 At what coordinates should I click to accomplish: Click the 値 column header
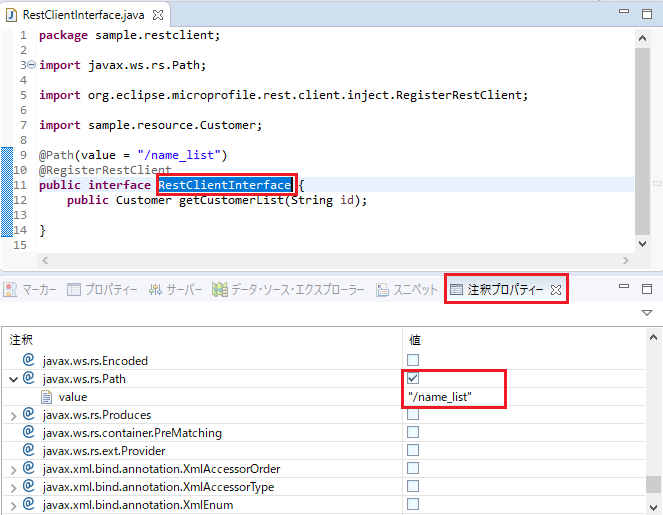(x=415, y=340)
